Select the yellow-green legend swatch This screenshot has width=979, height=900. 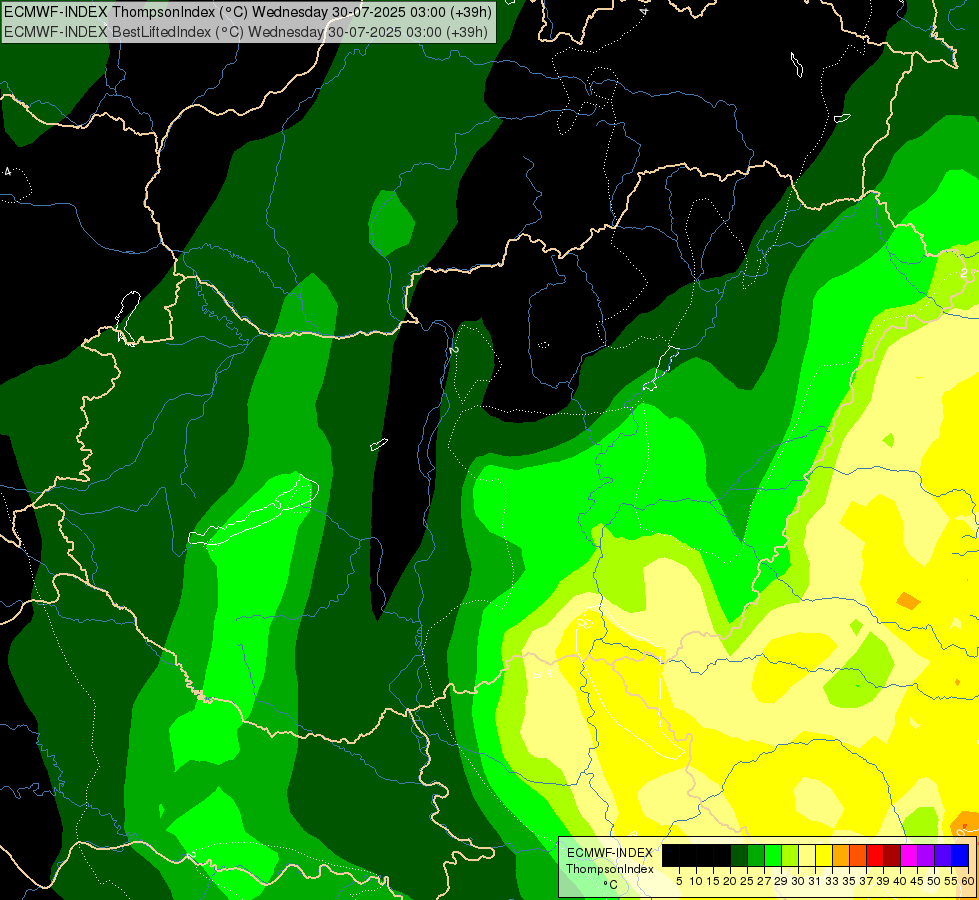click(x=790, y=855)
